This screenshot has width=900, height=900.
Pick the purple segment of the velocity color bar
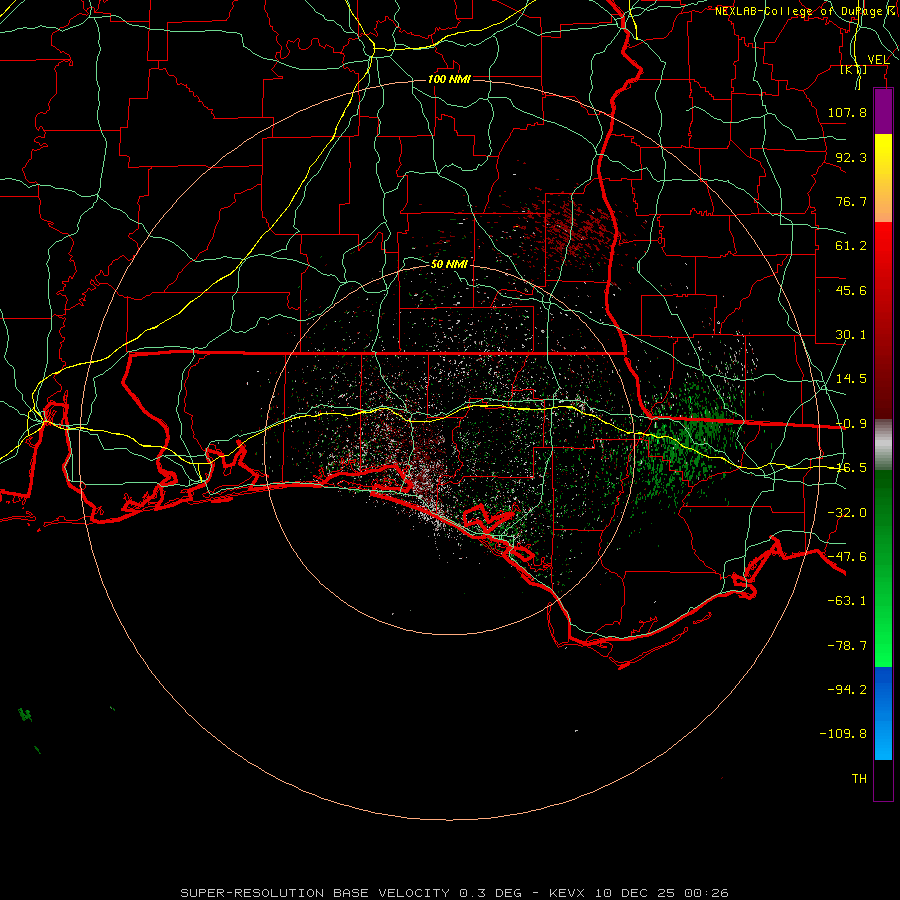pyautogui.click(x=883, y=112)
